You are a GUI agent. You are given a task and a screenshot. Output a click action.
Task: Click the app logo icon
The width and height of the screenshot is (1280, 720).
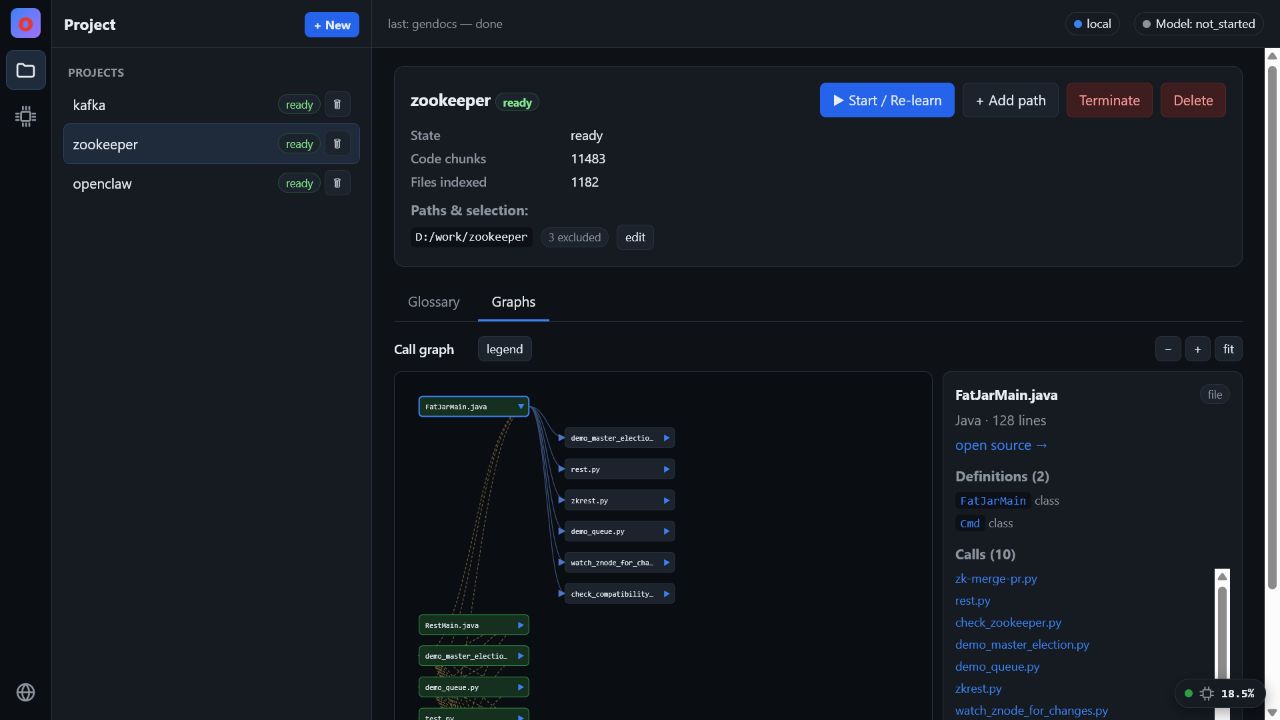tap(26, 24)
